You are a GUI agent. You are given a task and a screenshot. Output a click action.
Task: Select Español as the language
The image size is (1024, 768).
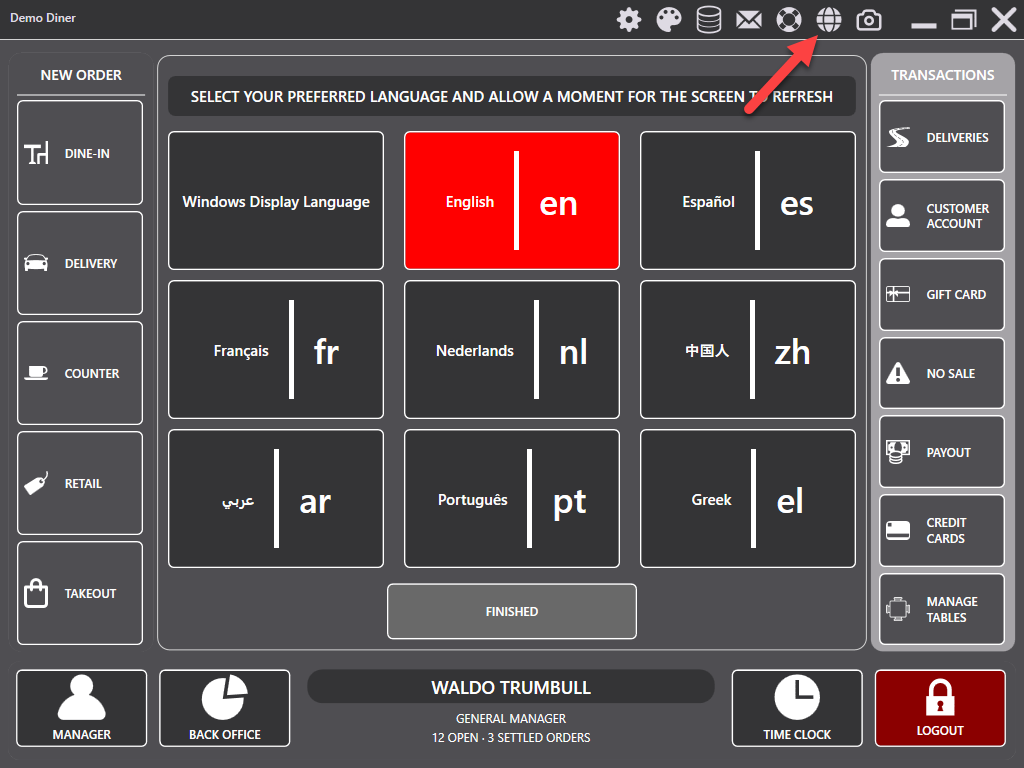748,201
